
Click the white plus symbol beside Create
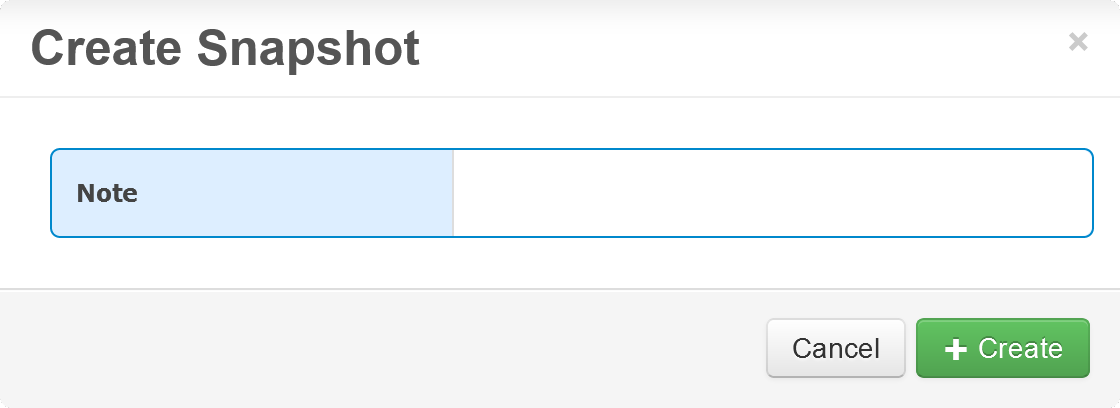coord(956,349)
